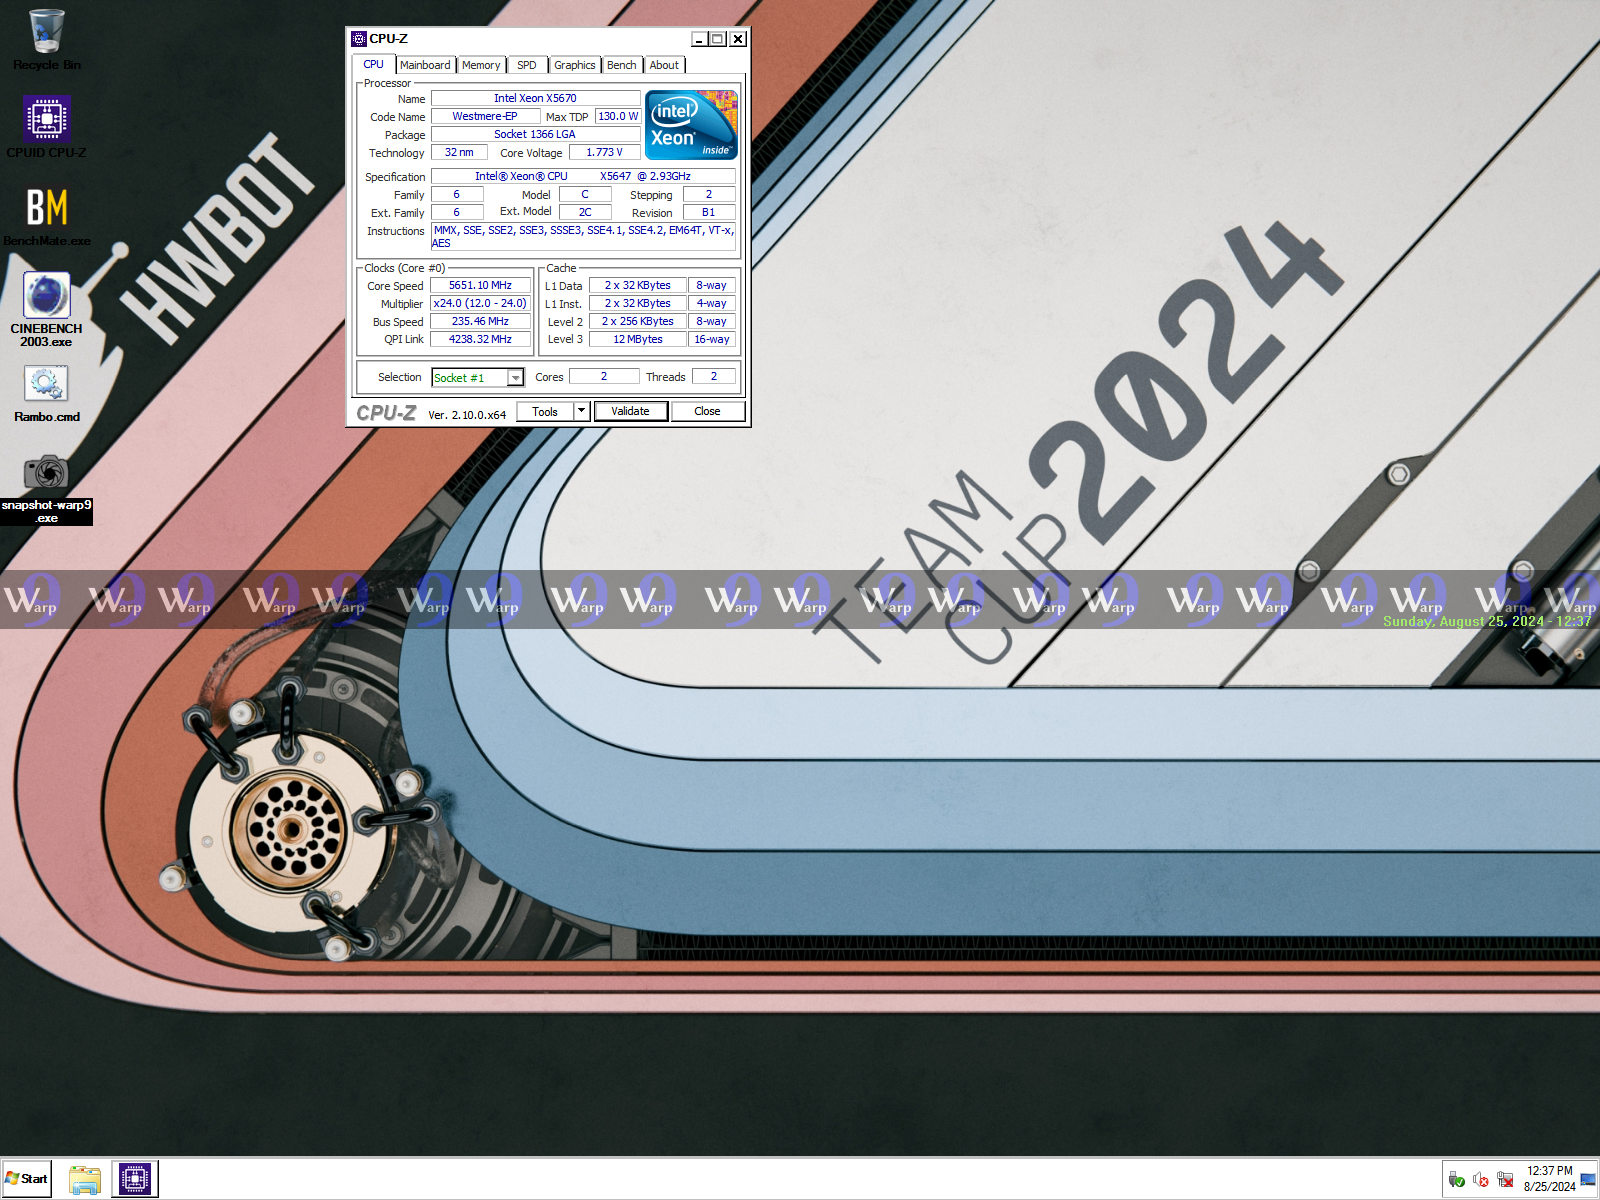Click the Multiplier value x24.0
1600x1200 pixels.
click(480, 303)
